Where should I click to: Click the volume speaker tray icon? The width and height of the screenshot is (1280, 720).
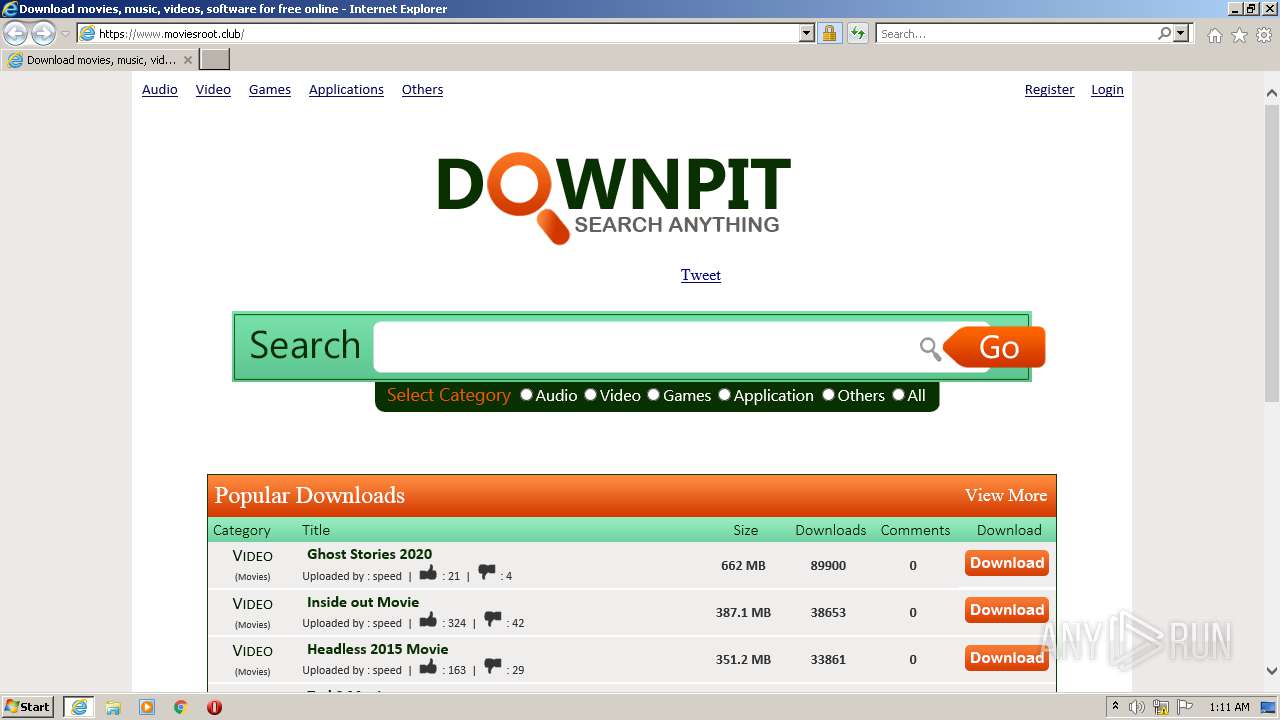pos(1137,707)
